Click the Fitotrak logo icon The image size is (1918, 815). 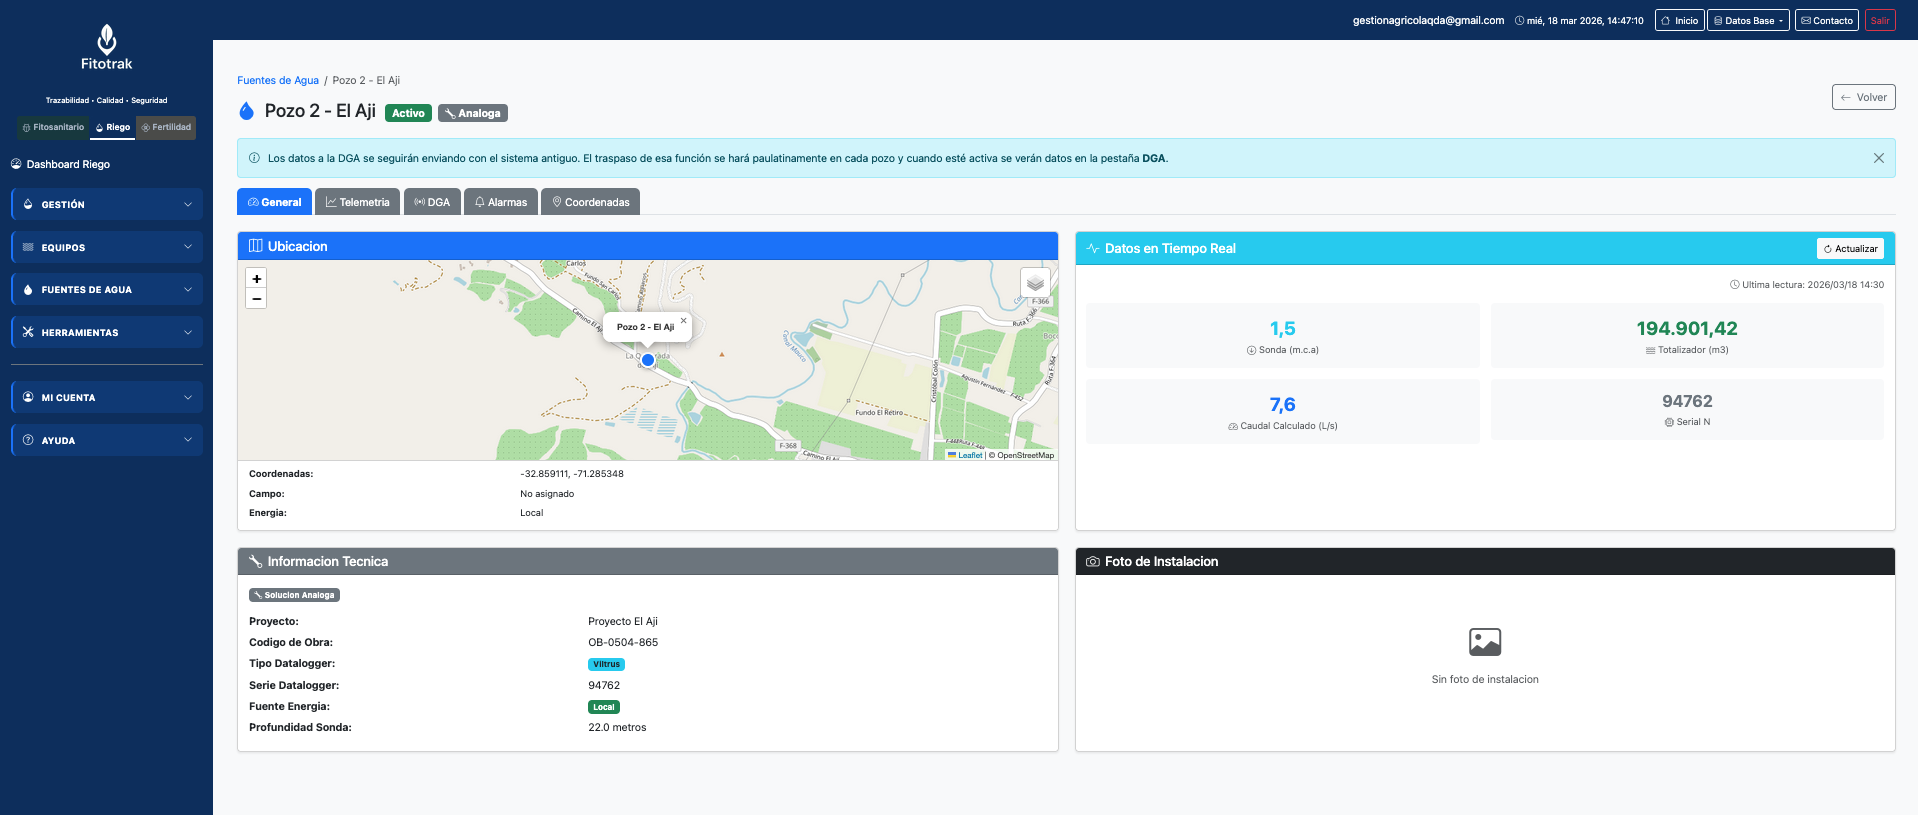click(106, 40)
